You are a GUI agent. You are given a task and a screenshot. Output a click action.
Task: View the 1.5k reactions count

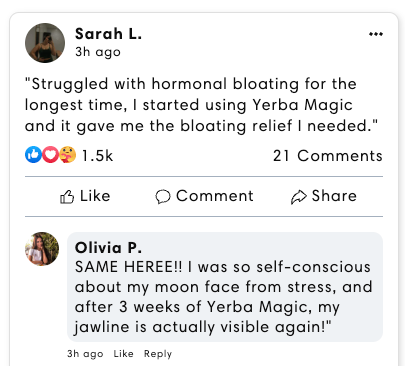pyautogui.click(x=97, y=156)
